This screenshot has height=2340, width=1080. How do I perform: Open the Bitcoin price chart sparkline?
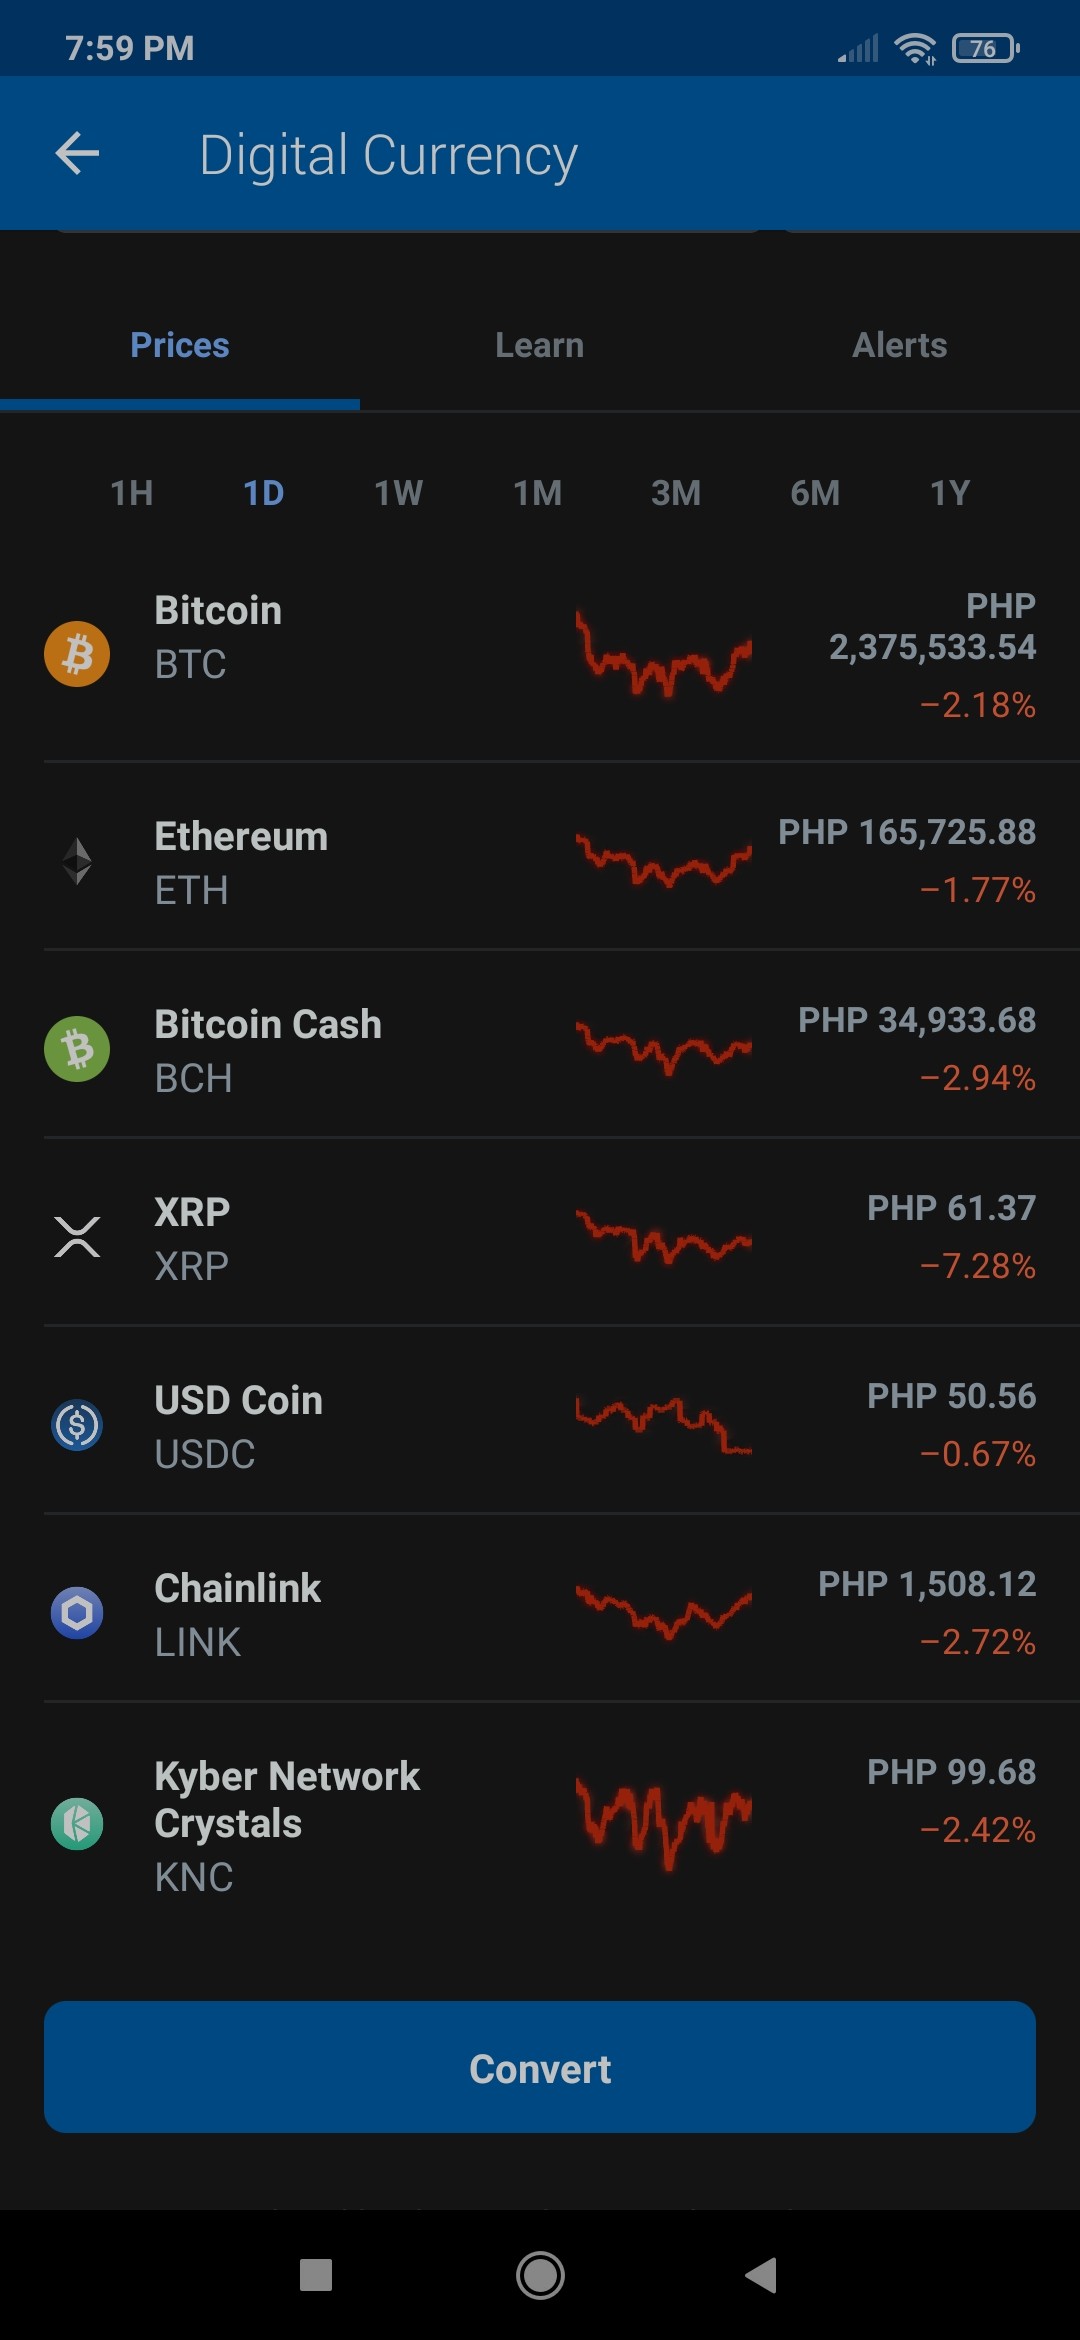[x=663, y=655]
